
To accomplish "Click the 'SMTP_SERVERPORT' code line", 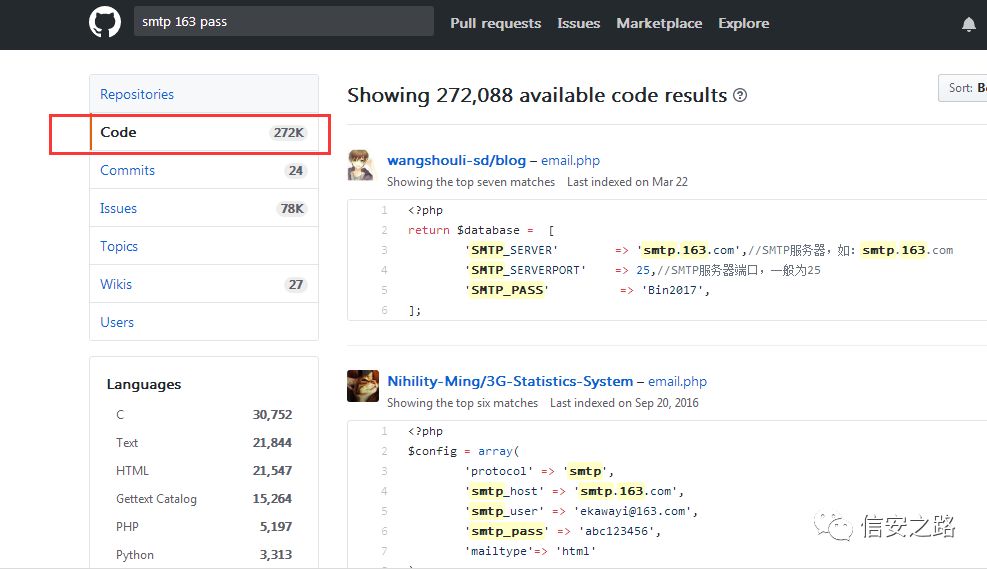I will (643, 270).
